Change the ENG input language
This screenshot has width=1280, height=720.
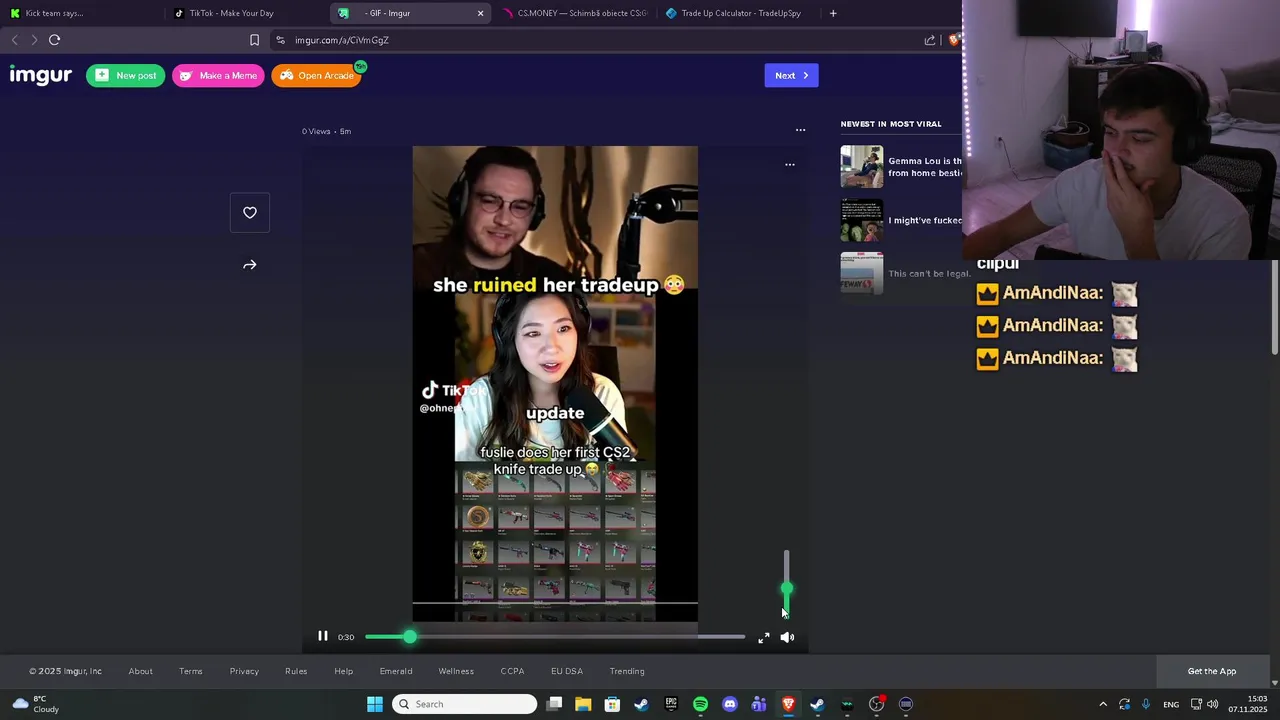tap(1171, 704)
